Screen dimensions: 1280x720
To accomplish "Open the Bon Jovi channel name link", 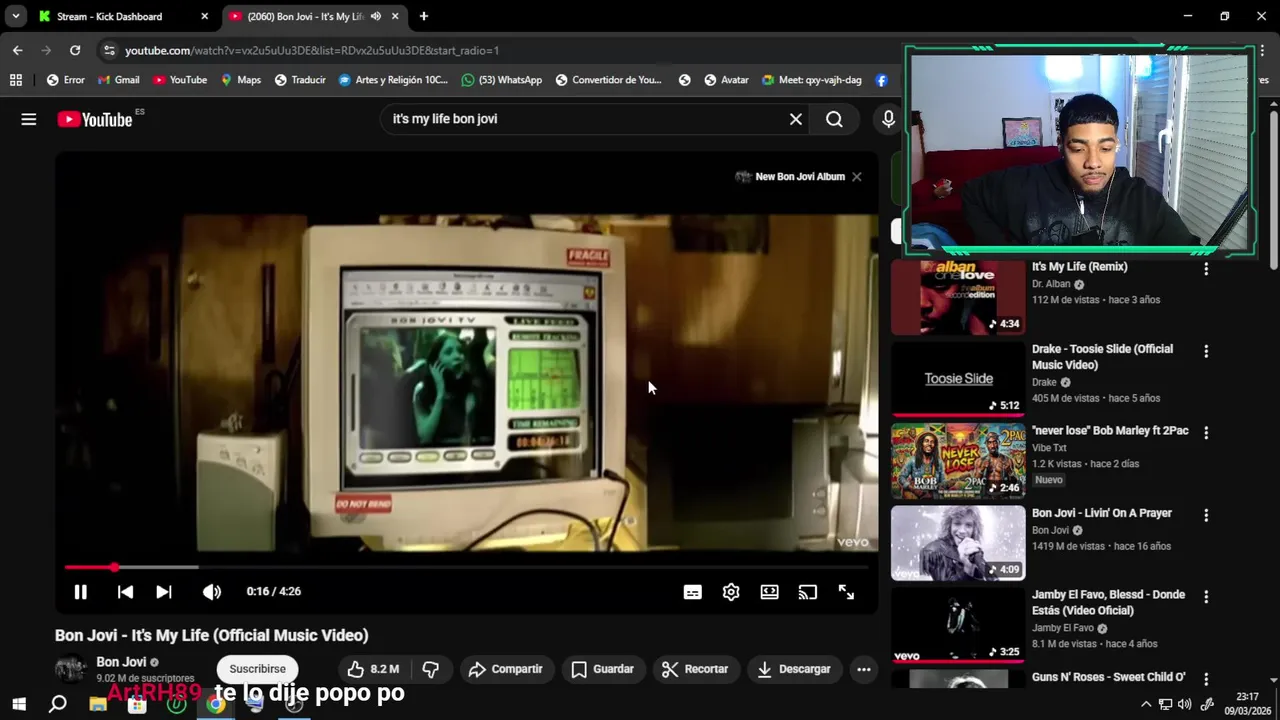I will (121, 662).
